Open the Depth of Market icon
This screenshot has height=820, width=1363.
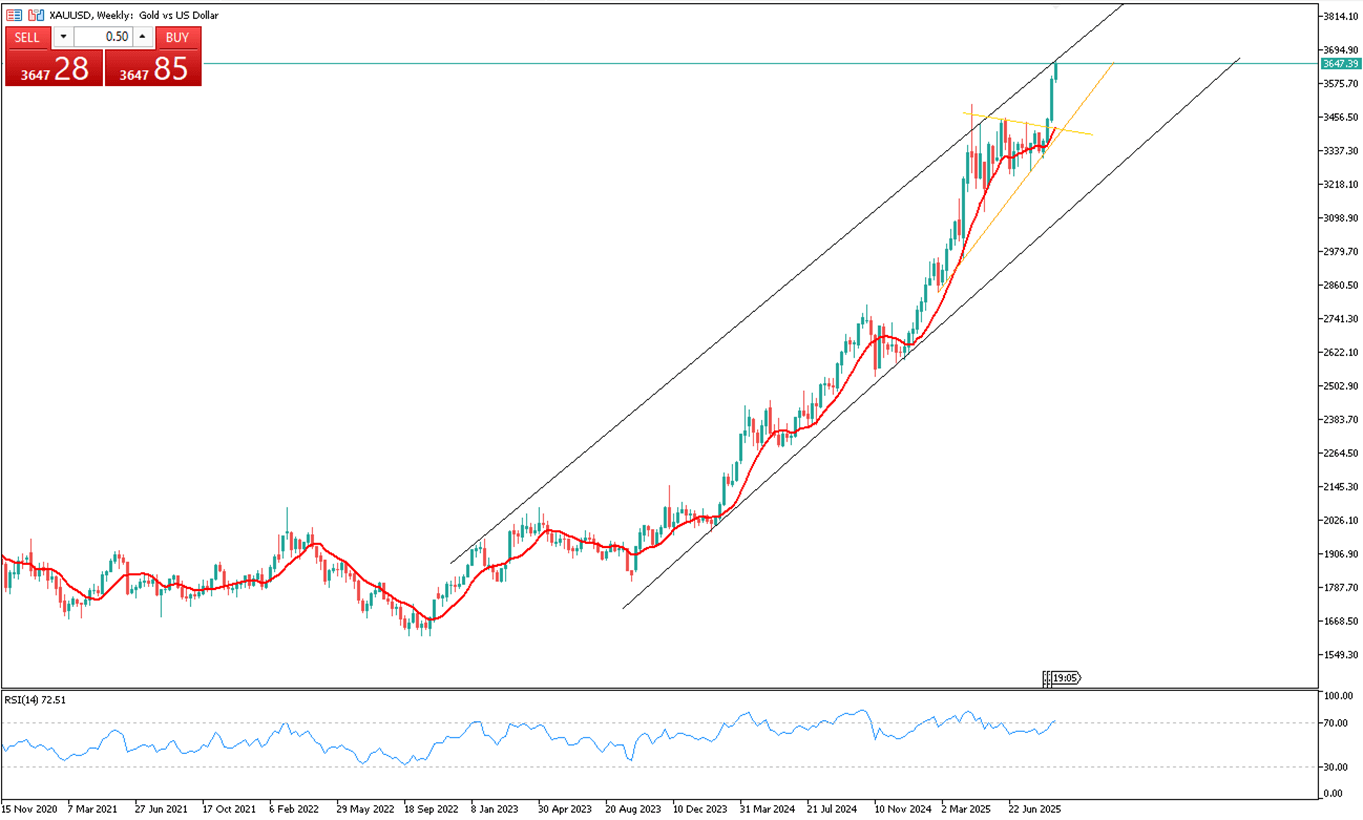pyautogui.click(x=14, y=15)
